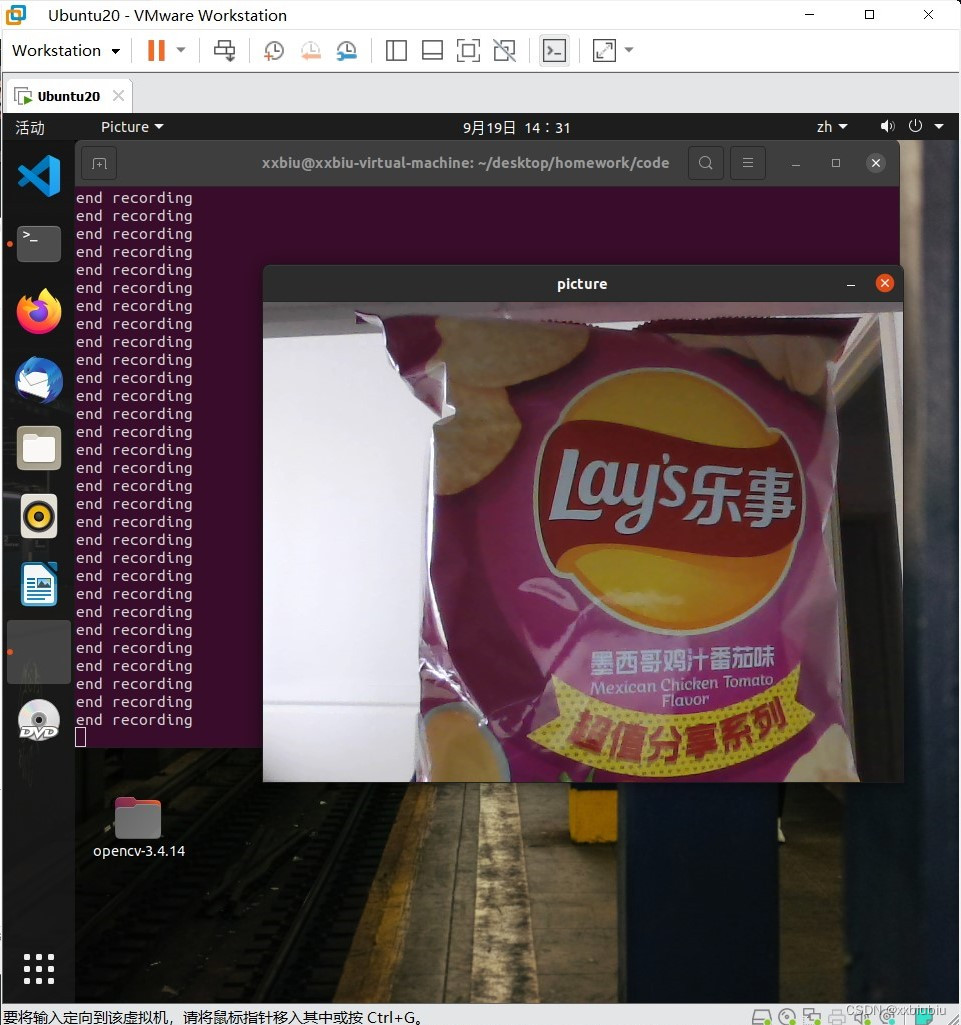Click the terminal title path text
This screenshot has height=1025, width=961.
coord(465,163)
